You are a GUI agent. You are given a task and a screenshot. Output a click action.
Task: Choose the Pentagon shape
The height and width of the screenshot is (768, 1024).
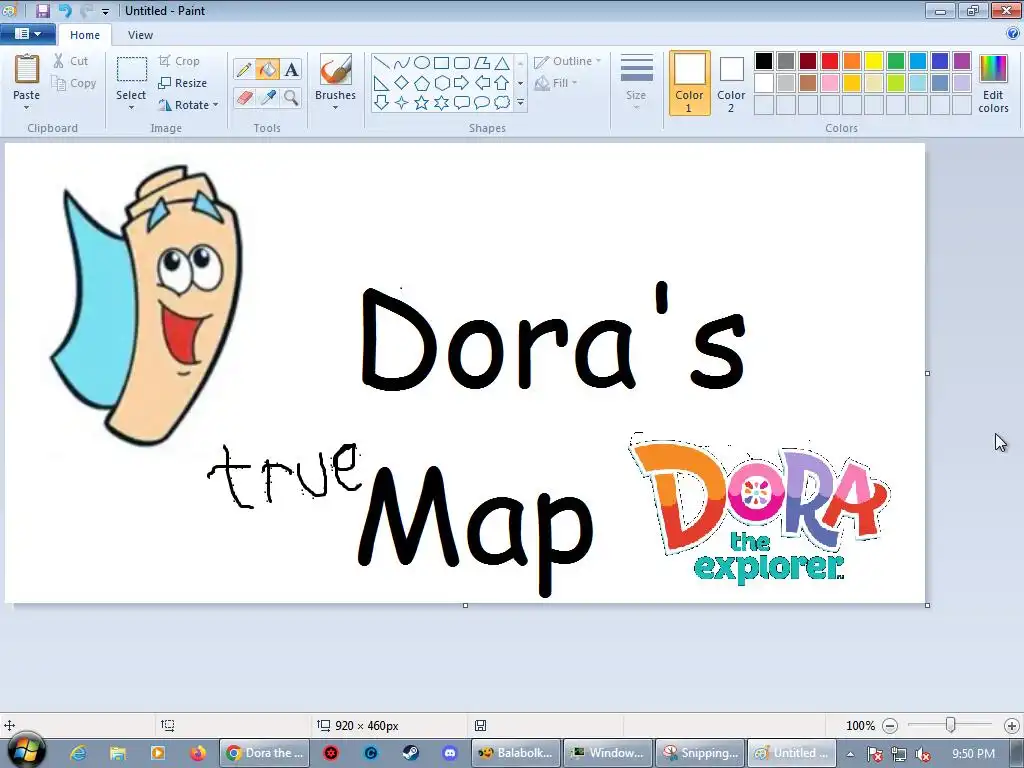(x=422, y=83)
